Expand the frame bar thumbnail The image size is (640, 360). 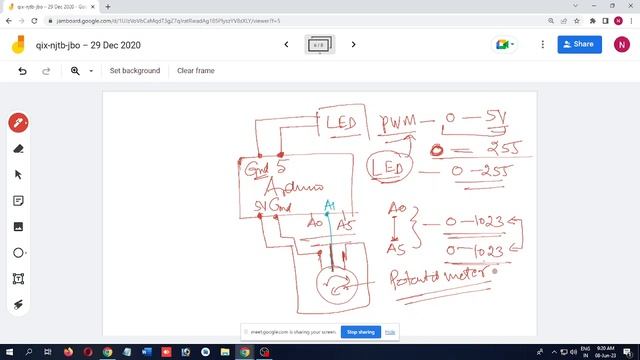click(320, 44)
